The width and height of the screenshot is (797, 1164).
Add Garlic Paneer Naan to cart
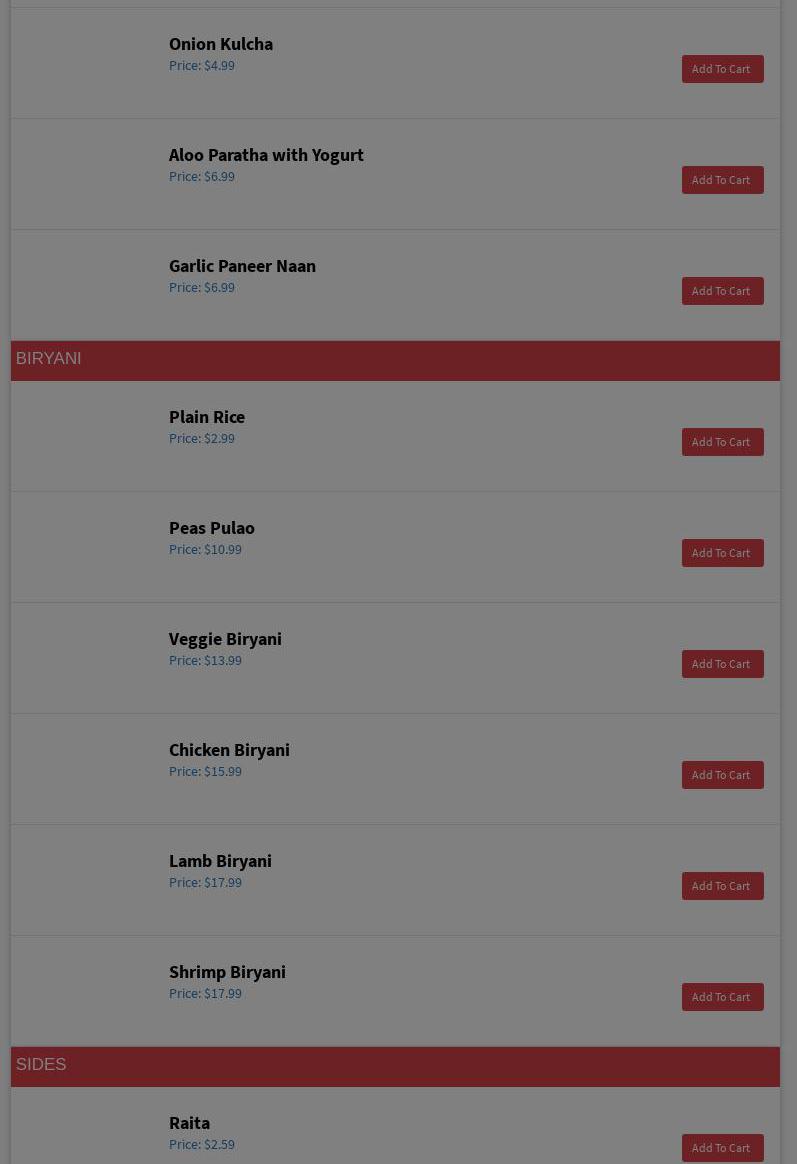pos(722,291)
